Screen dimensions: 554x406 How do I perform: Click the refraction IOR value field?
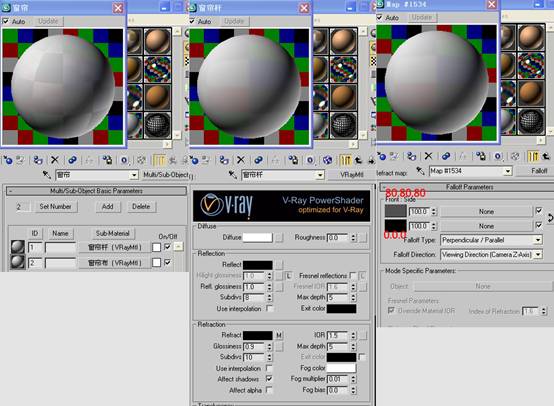coord(337,335)
